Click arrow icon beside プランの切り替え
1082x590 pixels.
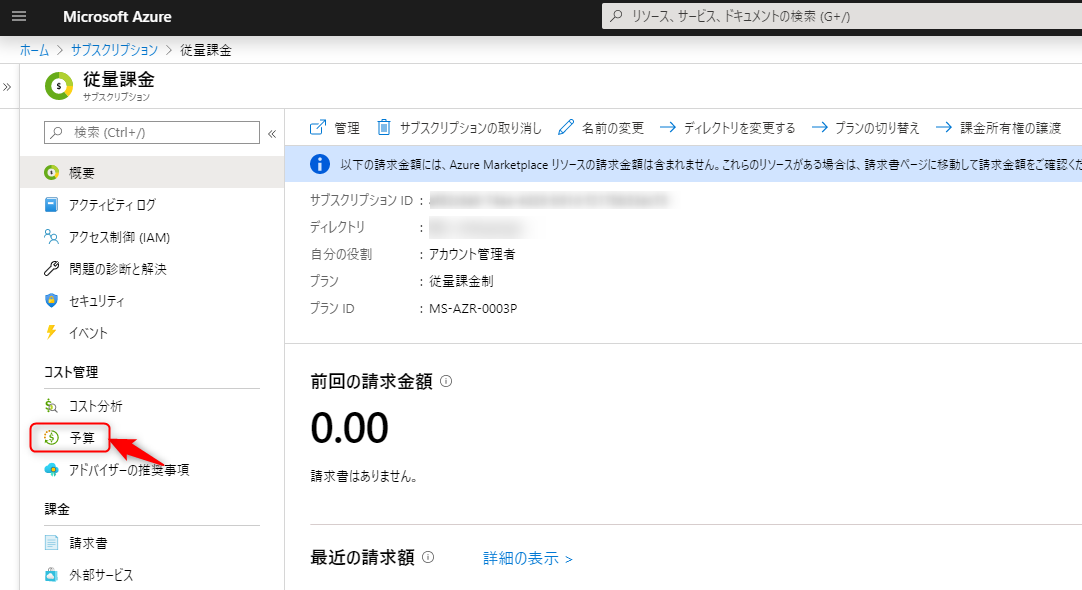[820, 127]
